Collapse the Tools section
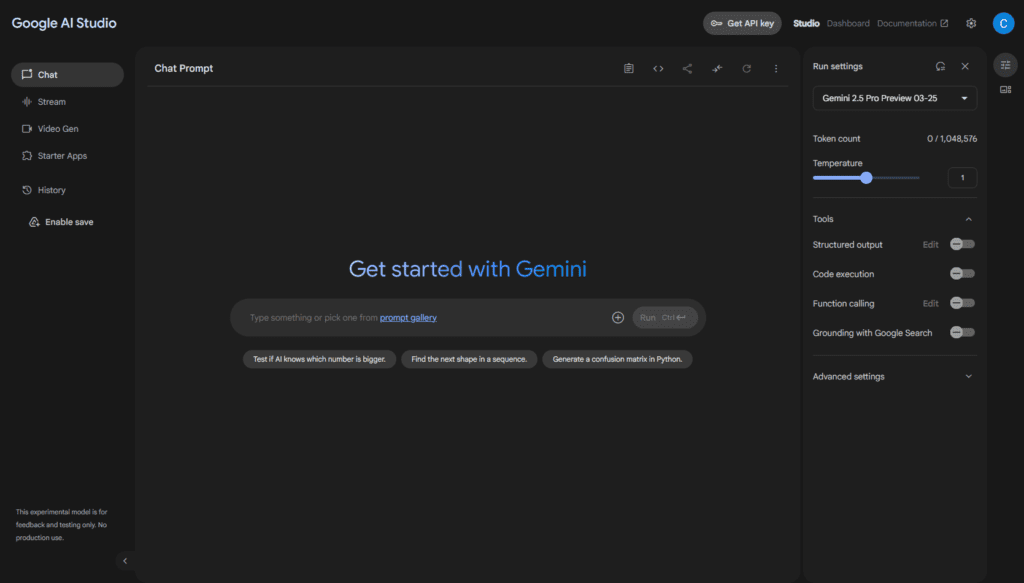 coord(968,219)
